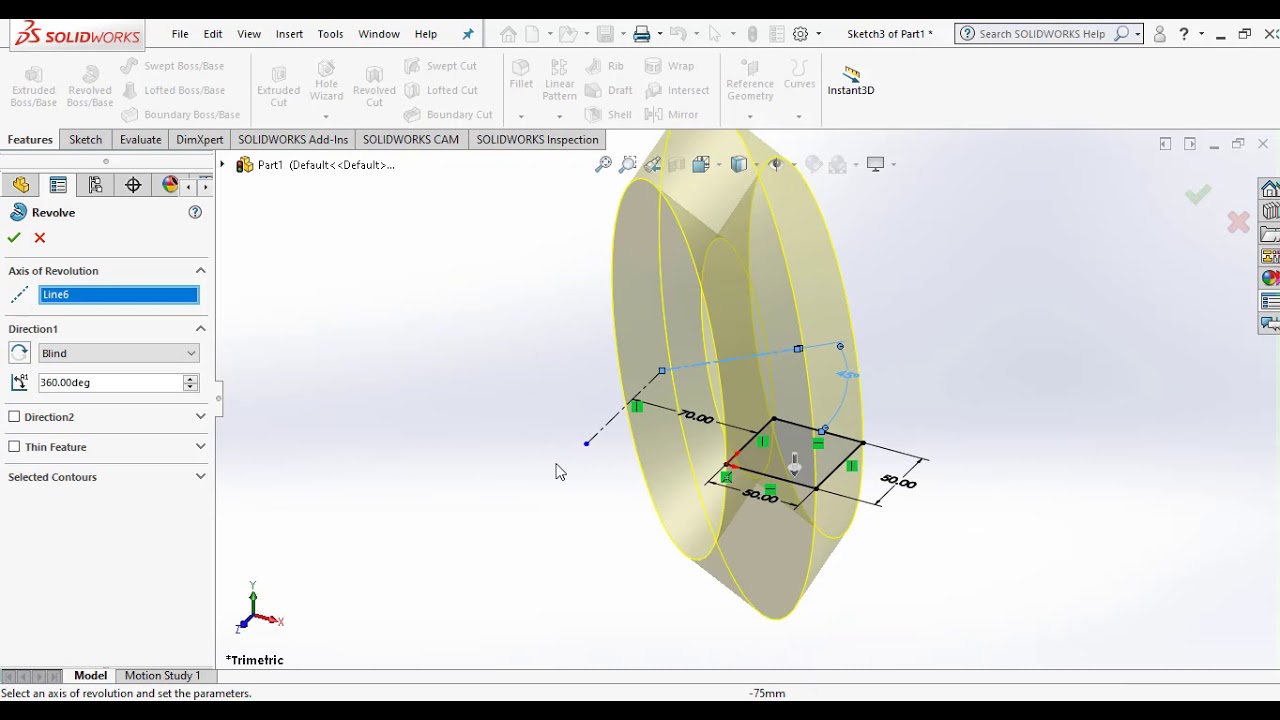This screenshot has height=720, width=1280.
Task: Confirm the Revolve with green checkmark
Action: [x=14, y=238]
